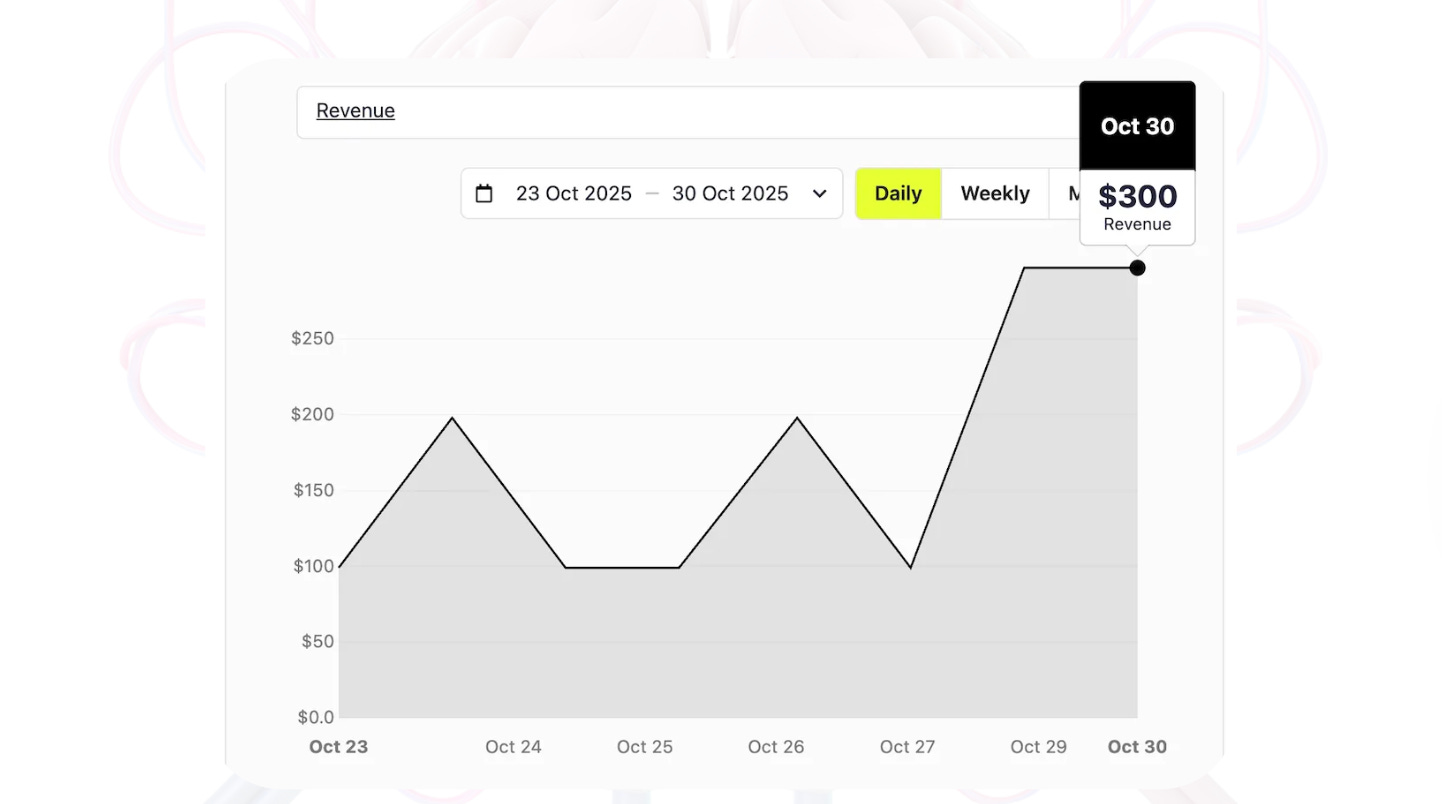
Task: Click the Revenue label in the tooltip
Action: (x=1137, y=224)
